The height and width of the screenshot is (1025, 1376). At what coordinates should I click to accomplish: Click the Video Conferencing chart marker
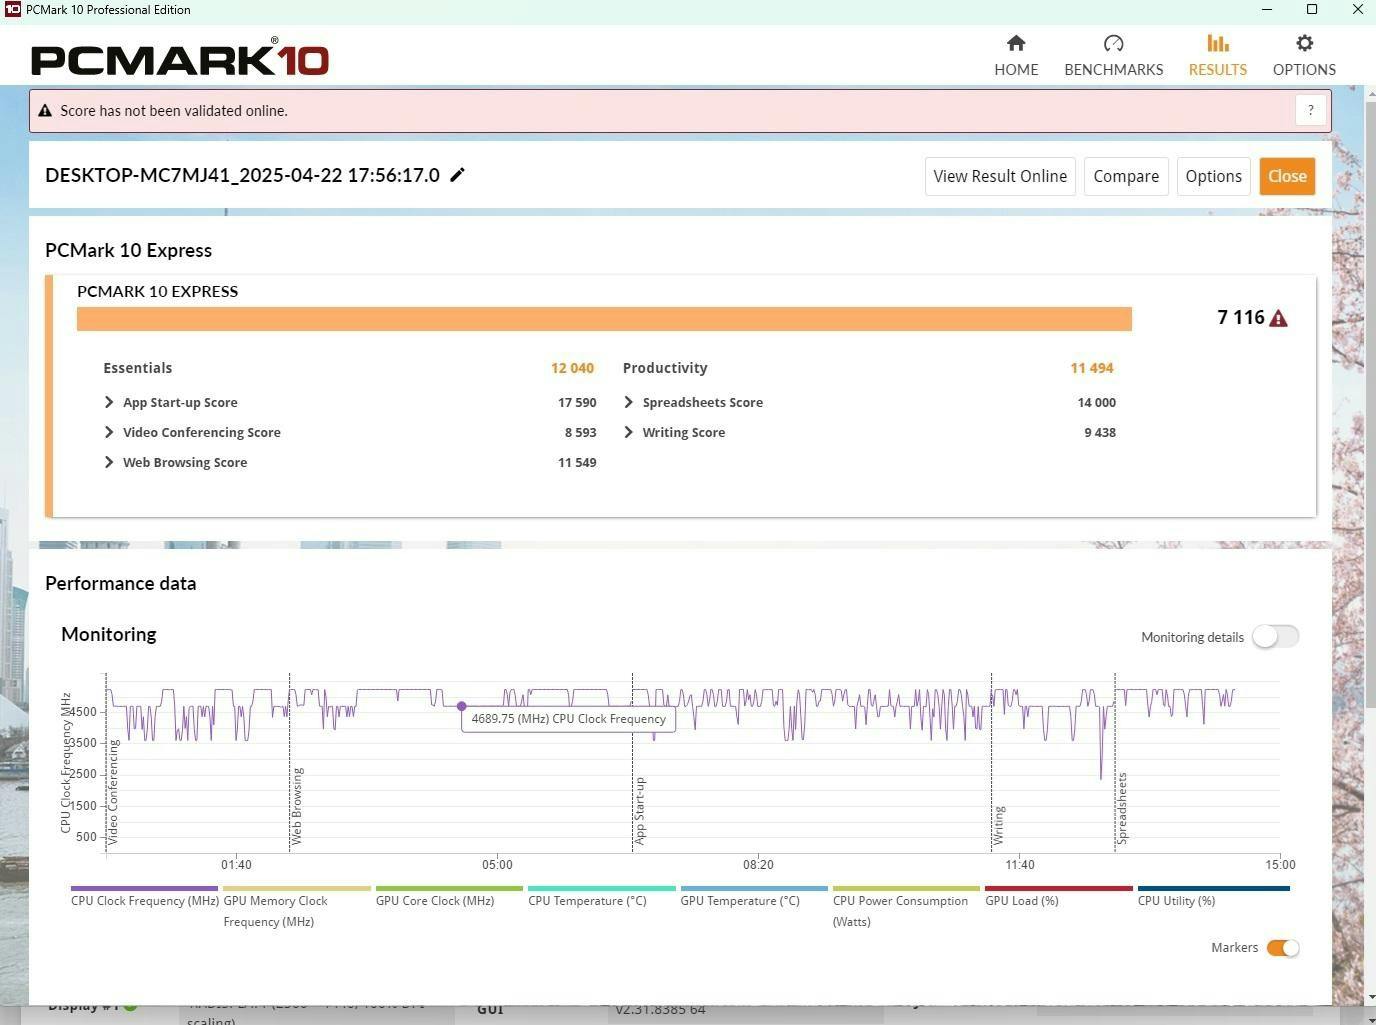(x=113, y=792)
